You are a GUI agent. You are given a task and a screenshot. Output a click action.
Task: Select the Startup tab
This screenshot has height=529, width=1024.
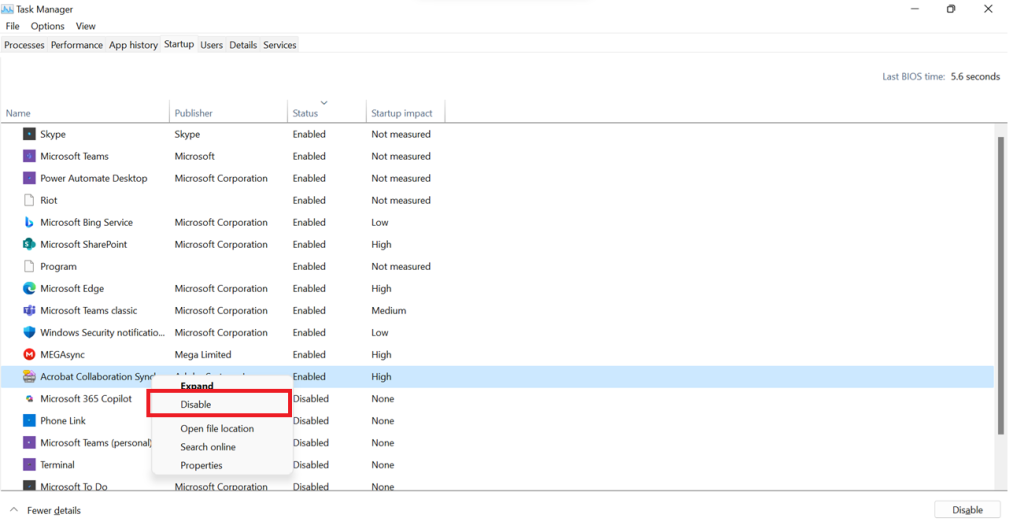tap(179, 44)
